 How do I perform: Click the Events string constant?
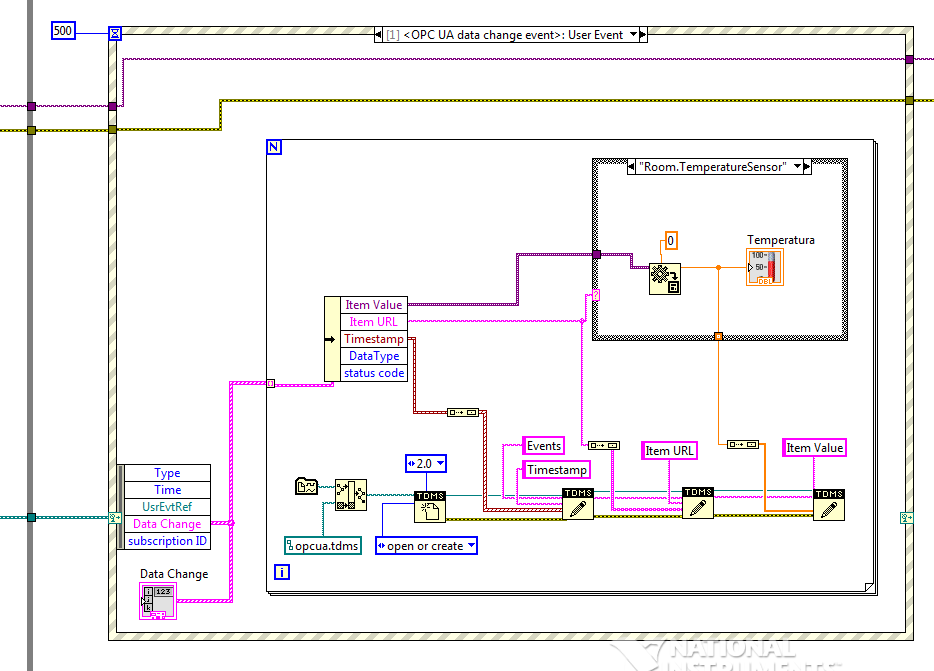(543, 446)
